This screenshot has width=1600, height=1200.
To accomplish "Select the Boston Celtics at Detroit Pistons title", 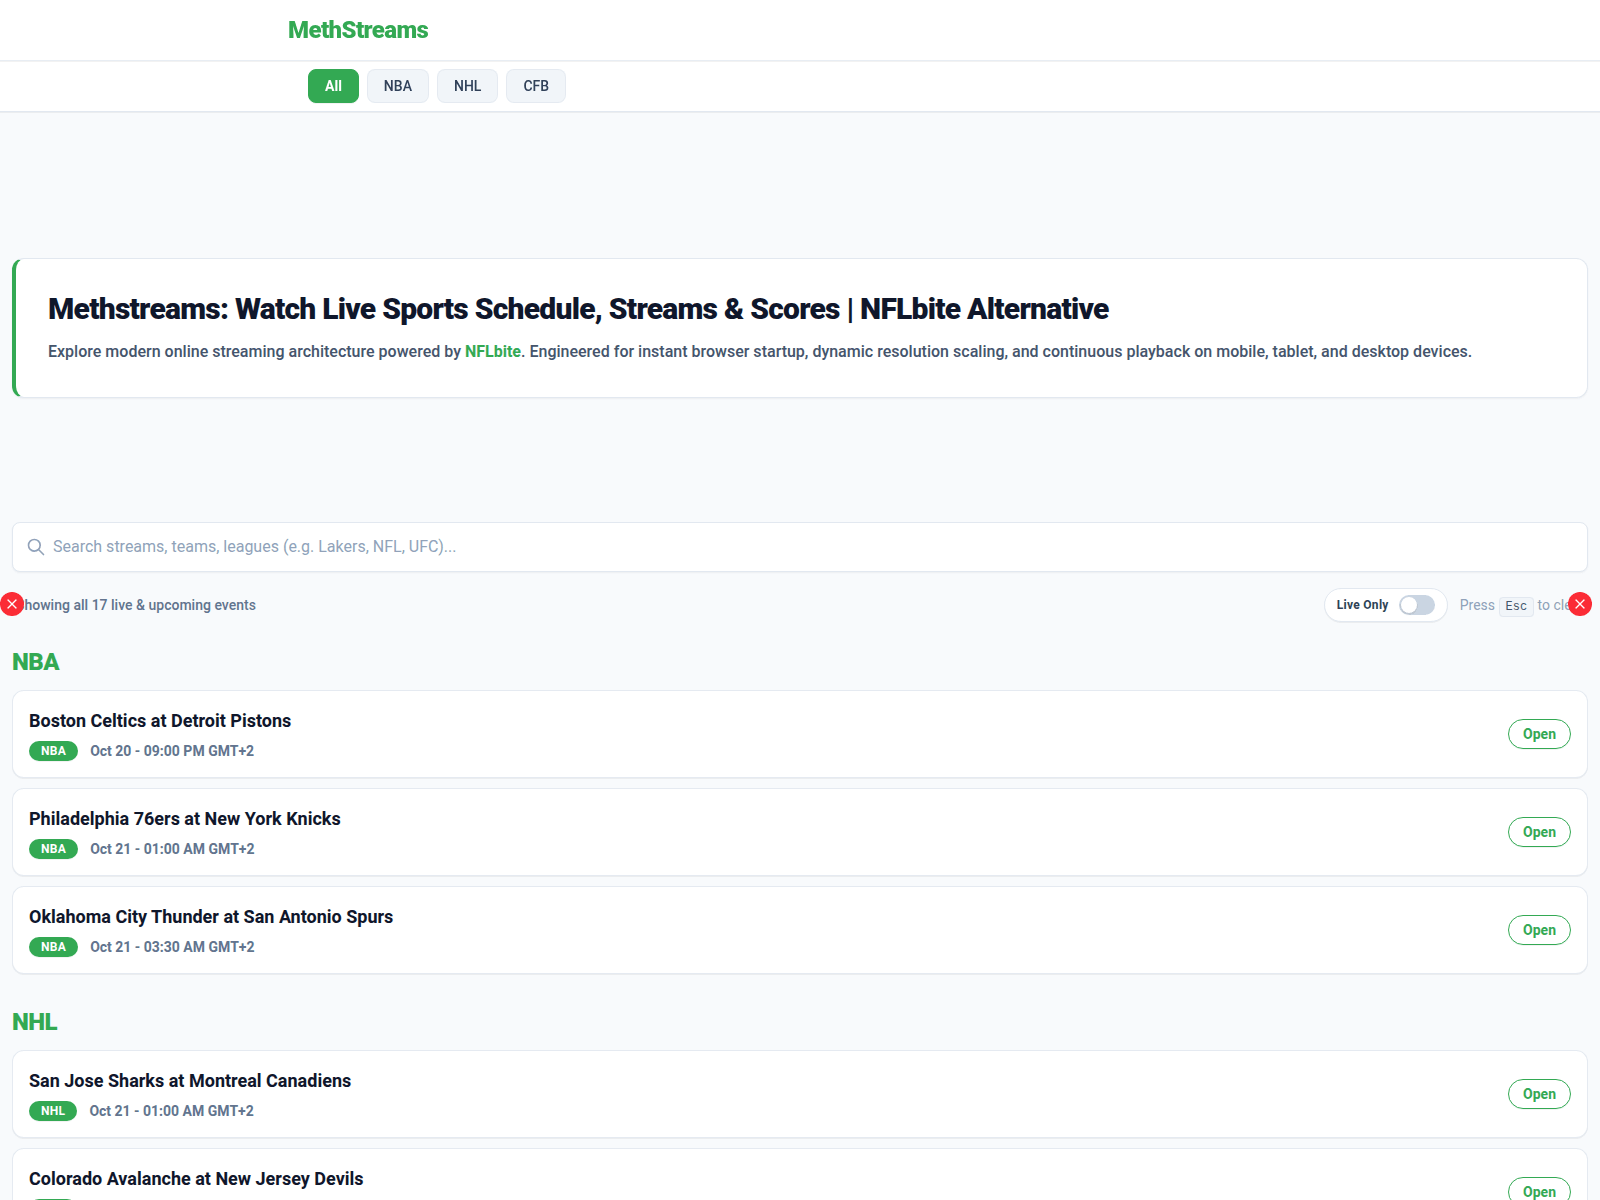I will click(x=160, y=721).
